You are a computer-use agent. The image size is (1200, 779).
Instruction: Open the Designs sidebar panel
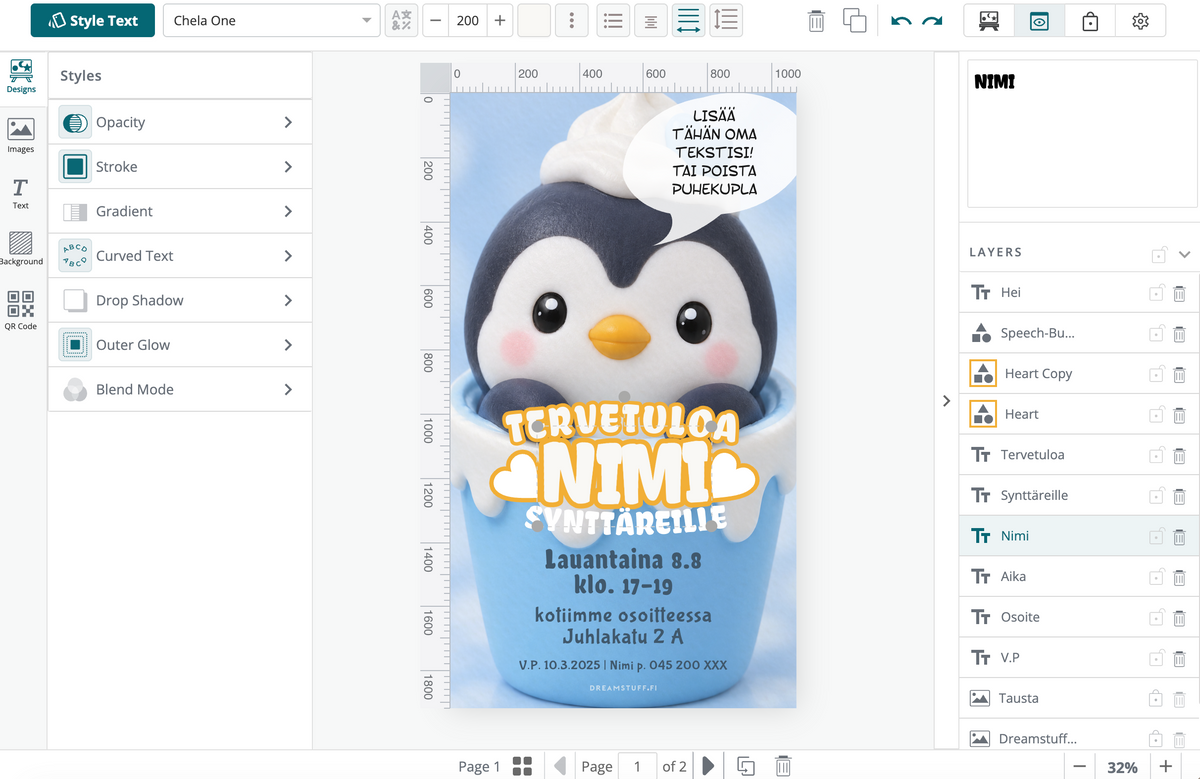[21, 76]
